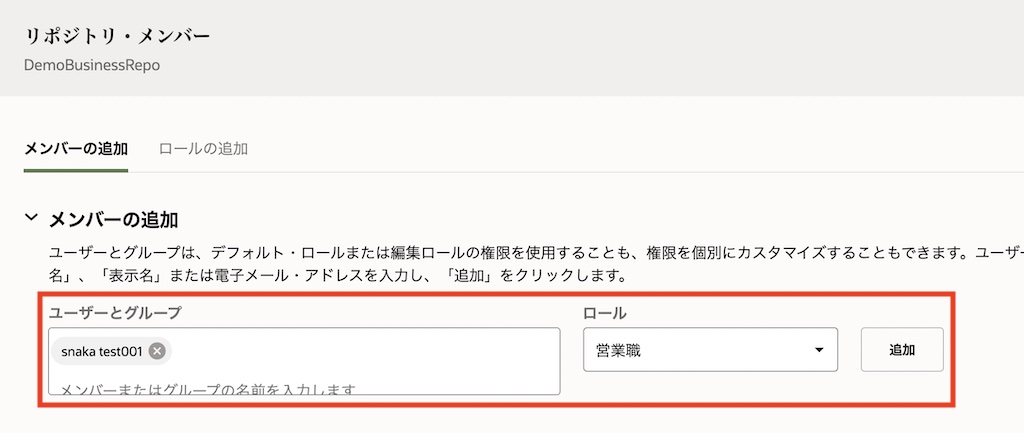Click the リポジトリ・メンバー page title

click(117, 37)
